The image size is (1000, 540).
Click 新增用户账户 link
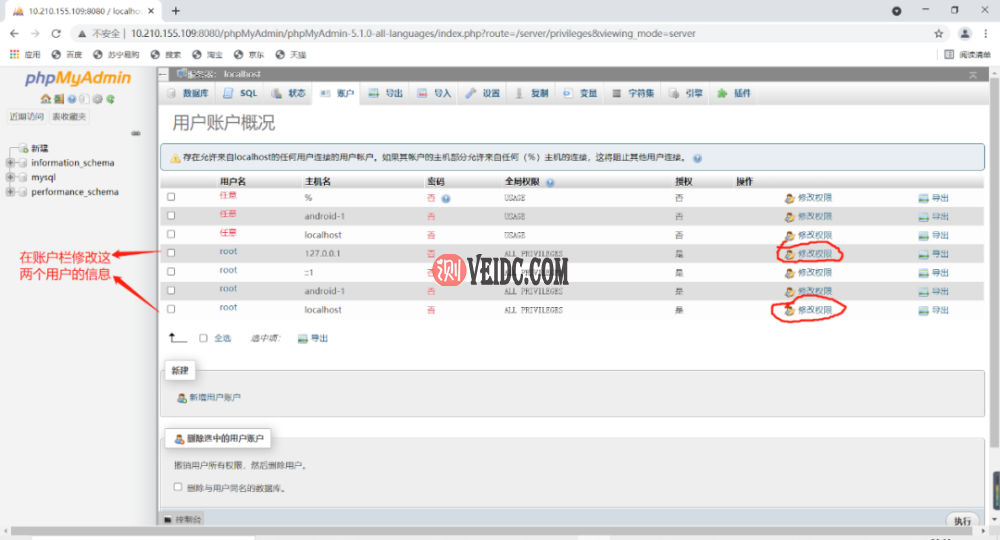tap(209, 397)
